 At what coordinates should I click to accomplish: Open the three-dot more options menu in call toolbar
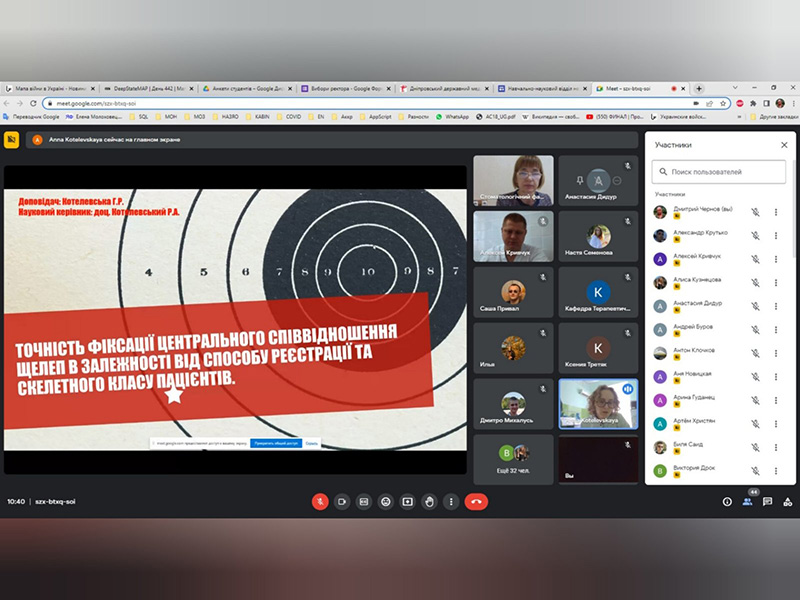(451, 501)
